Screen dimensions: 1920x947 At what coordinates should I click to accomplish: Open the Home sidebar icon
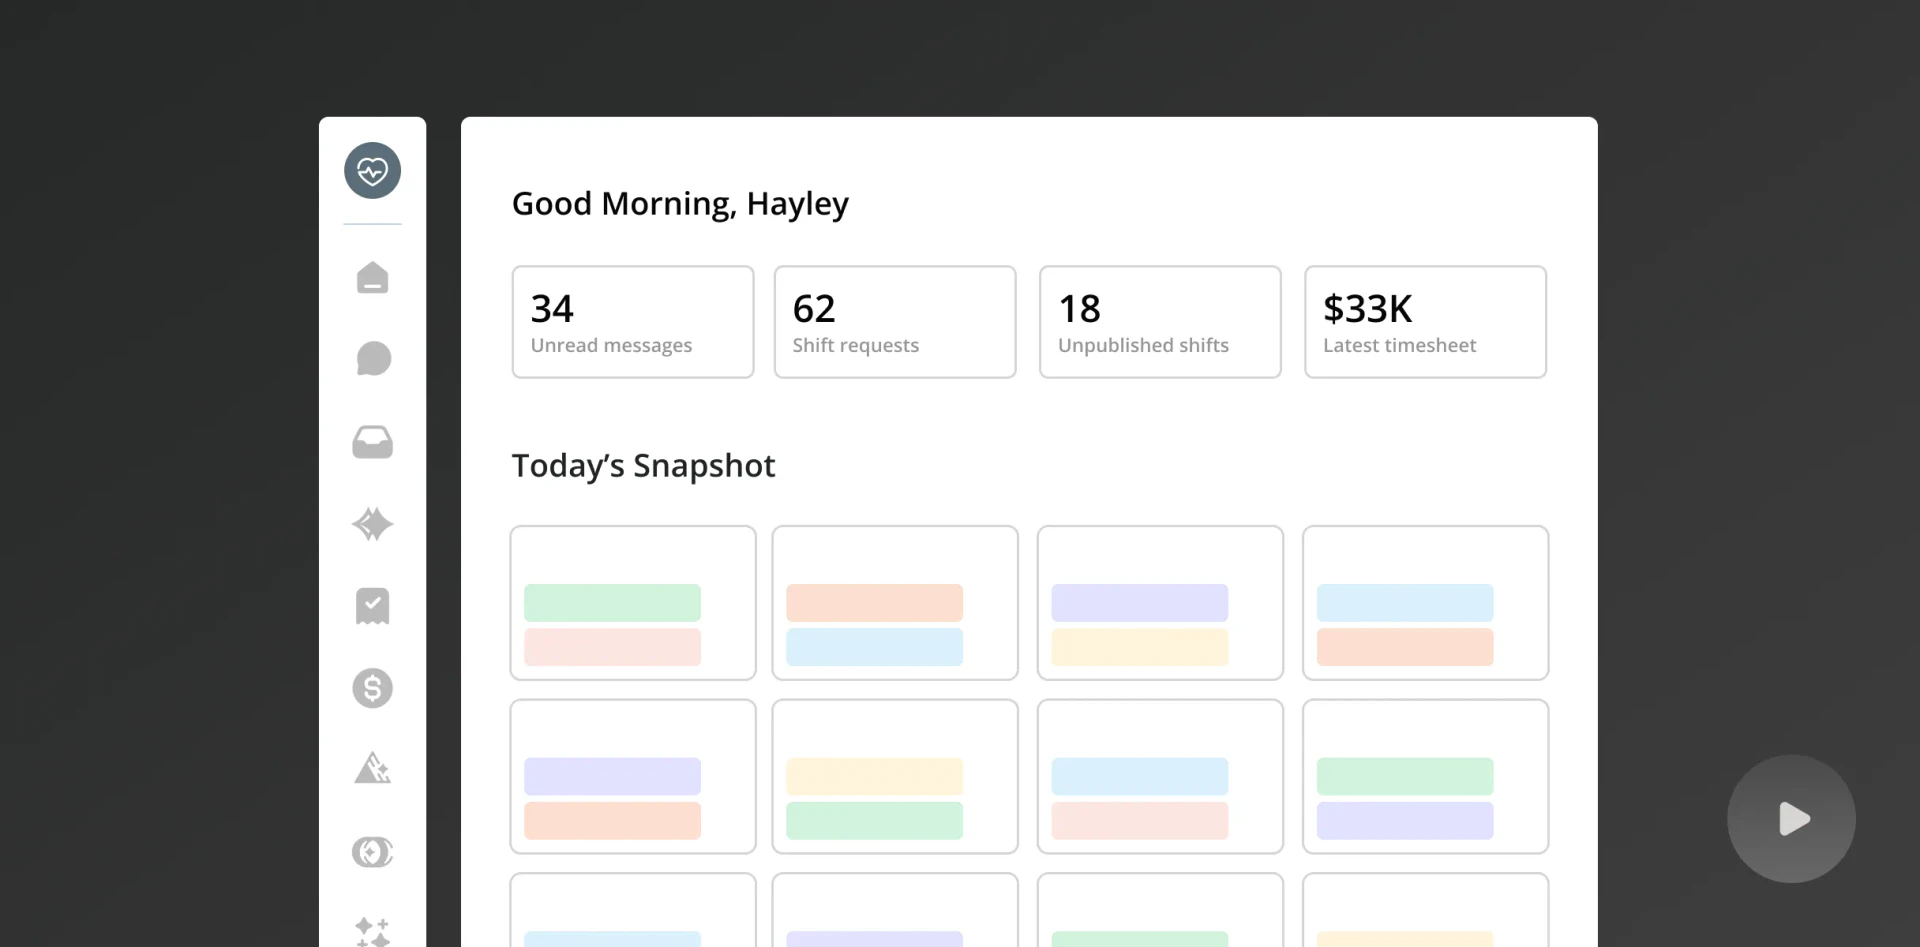point(372,278)
